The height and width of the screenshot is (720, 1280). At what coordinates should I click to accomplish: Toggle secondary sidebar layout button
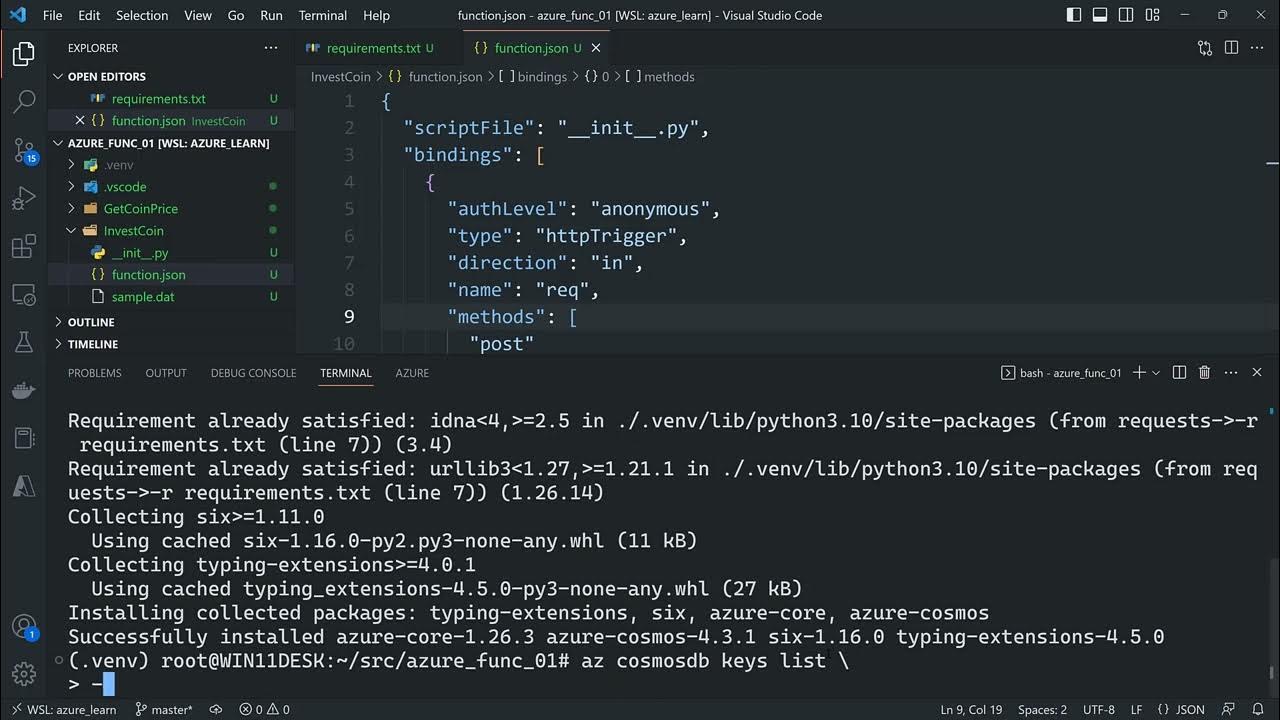point(1126,15)
